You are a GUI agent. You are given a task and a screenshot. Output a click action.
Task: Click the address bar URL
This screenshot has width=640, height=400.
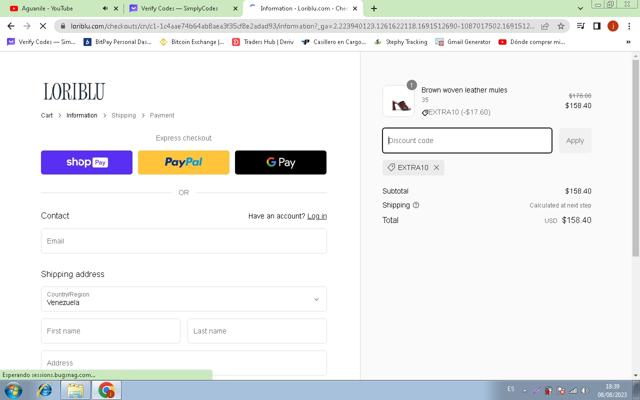(x=302, y=26)
